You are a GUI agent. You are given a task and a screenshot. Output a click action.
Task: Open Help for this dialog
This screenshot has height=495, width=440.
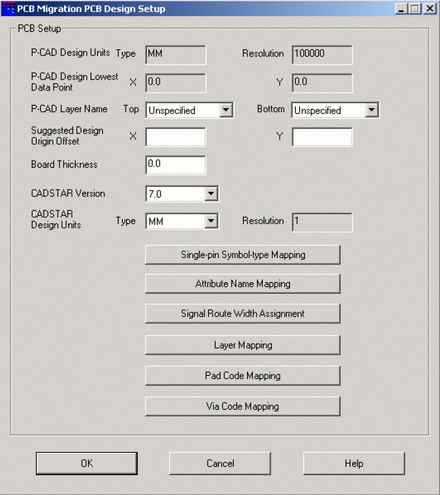point(354,463)
